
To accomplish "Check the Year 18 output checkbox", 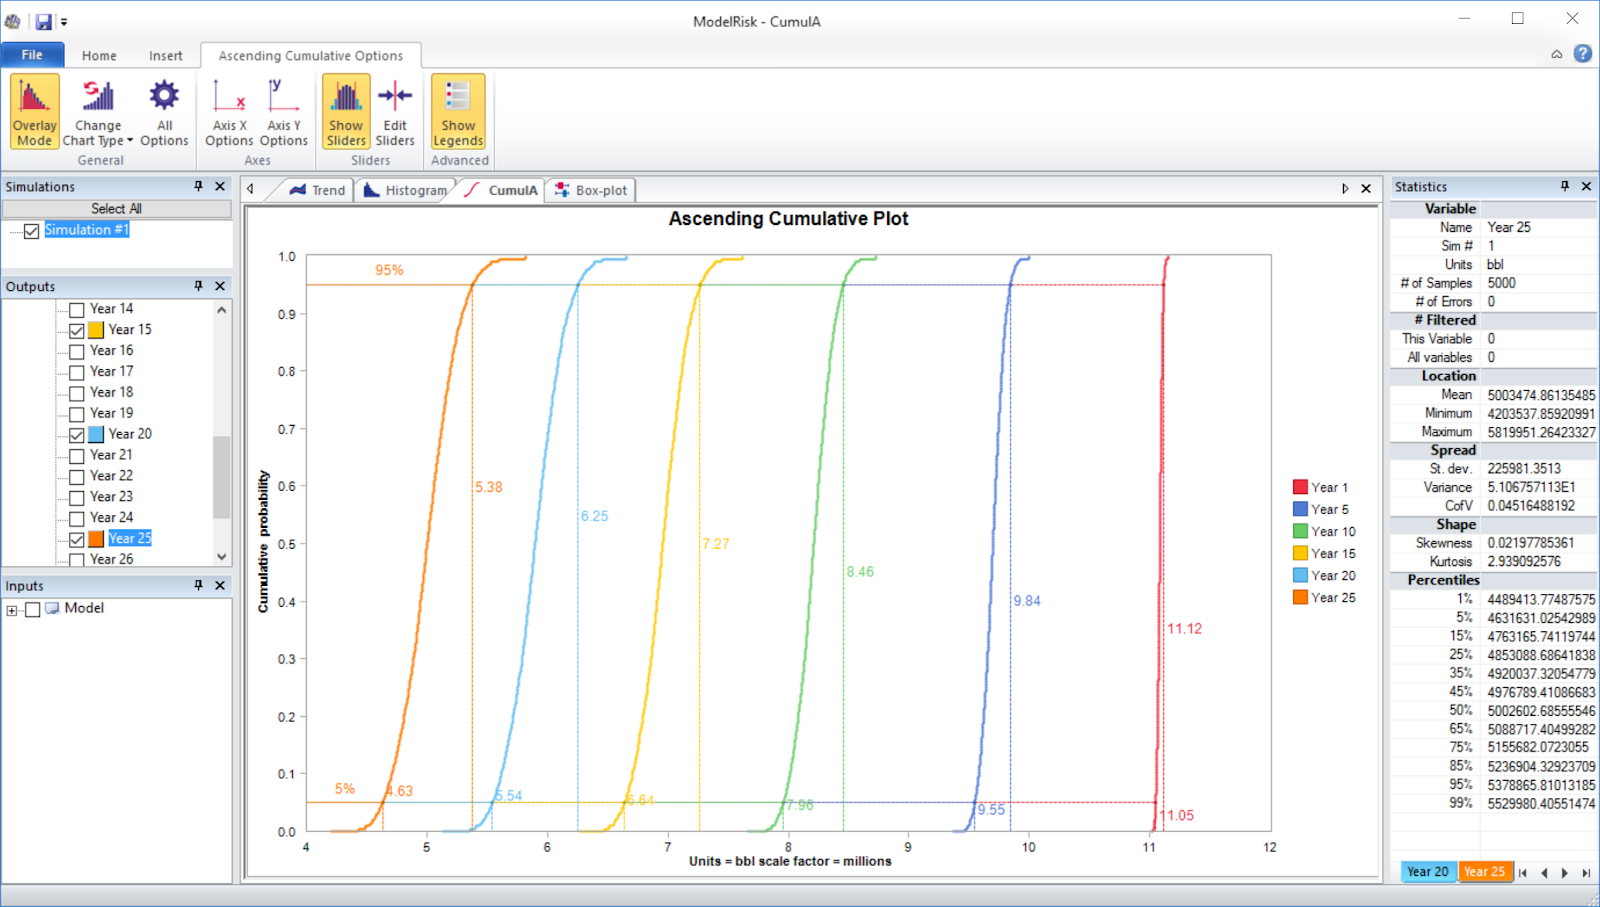I will click(77, 392).
